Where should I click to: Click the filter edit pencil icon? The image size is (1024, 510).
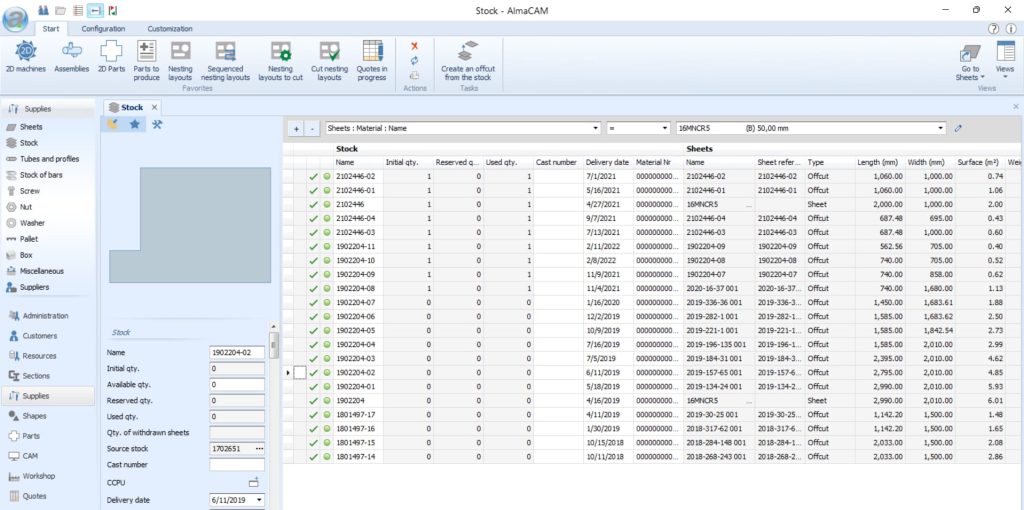click(x=958, y=128)
